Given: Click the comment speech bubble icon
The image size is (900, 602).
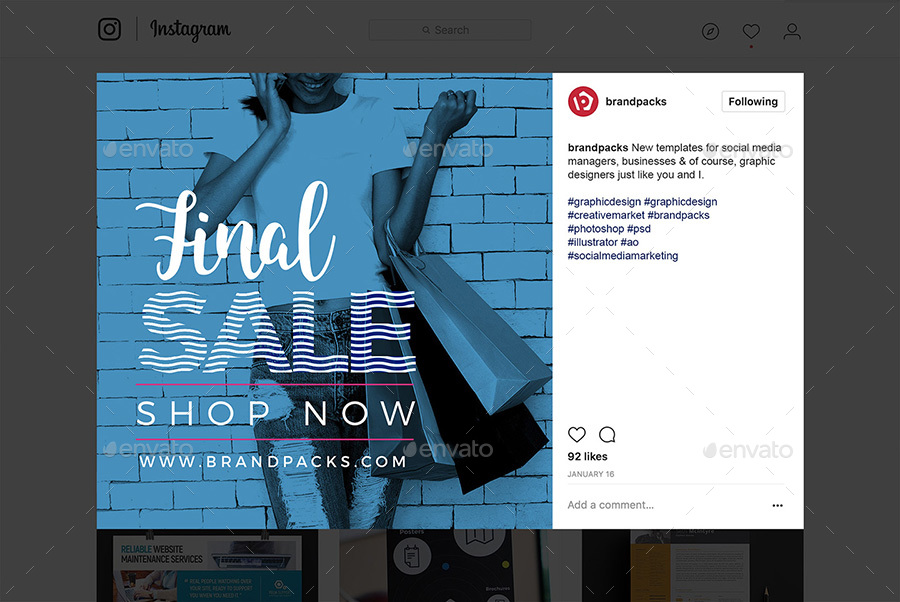Looking at the screenshot, I should click(x=607, y=434).
